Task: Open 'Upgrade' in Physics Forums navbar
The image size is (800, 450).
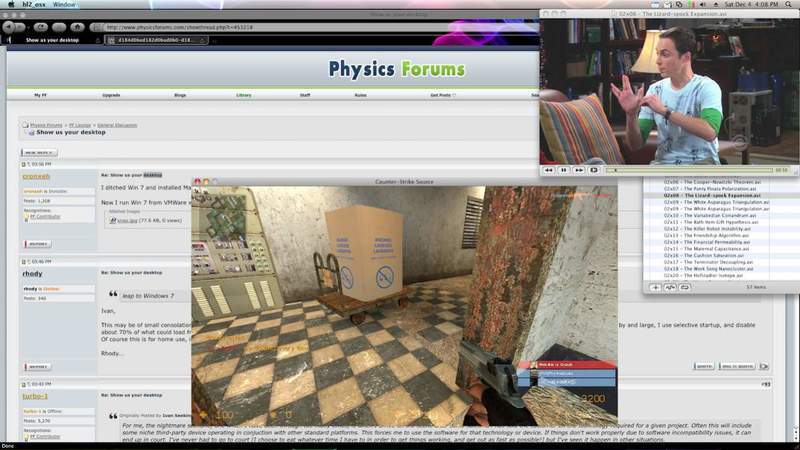Action: pos(111,95)
